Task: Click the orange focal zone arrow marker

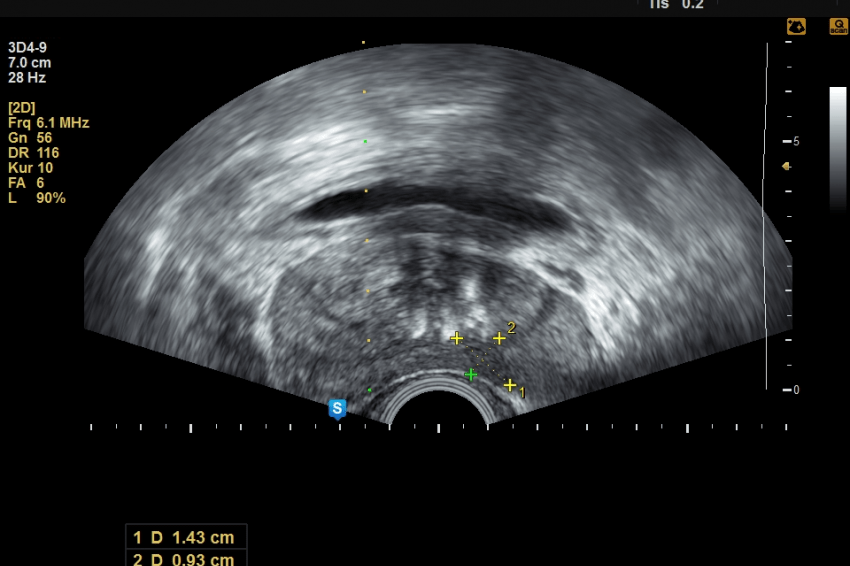Action: (x=786, y=166)
